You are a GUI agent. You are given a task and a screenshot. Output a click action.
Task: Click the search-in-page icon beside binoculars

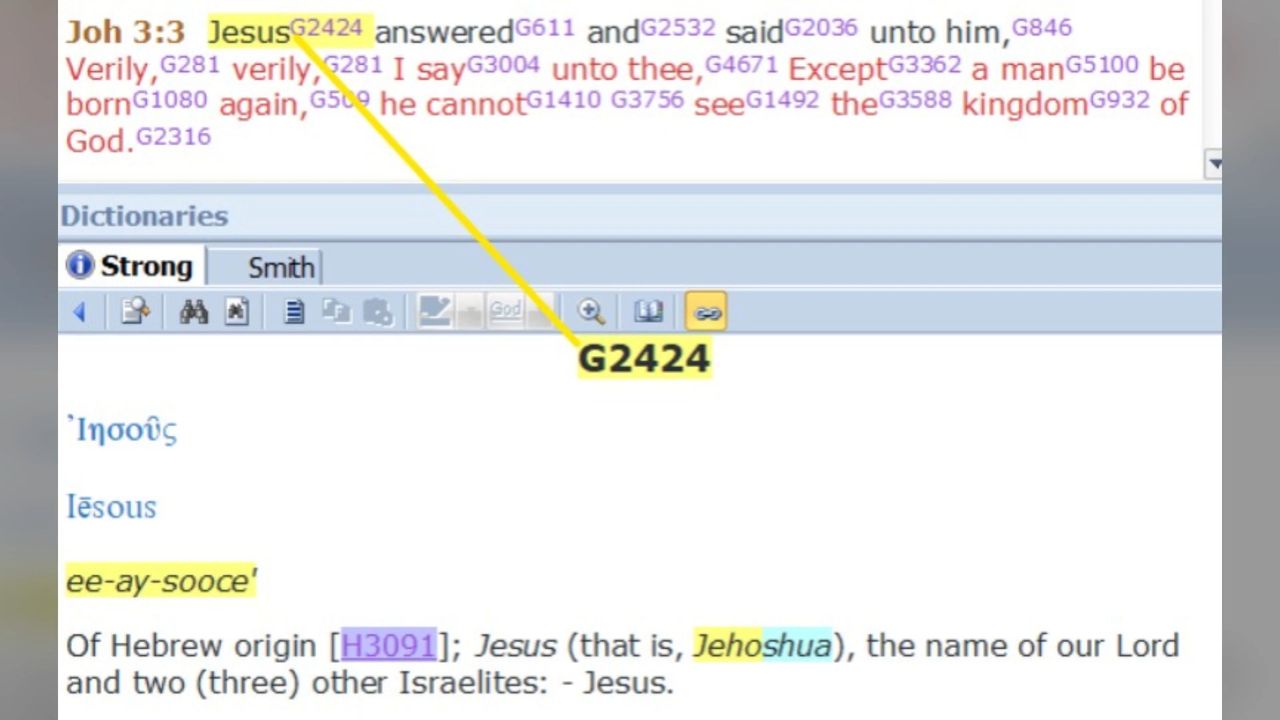[236, 312]
